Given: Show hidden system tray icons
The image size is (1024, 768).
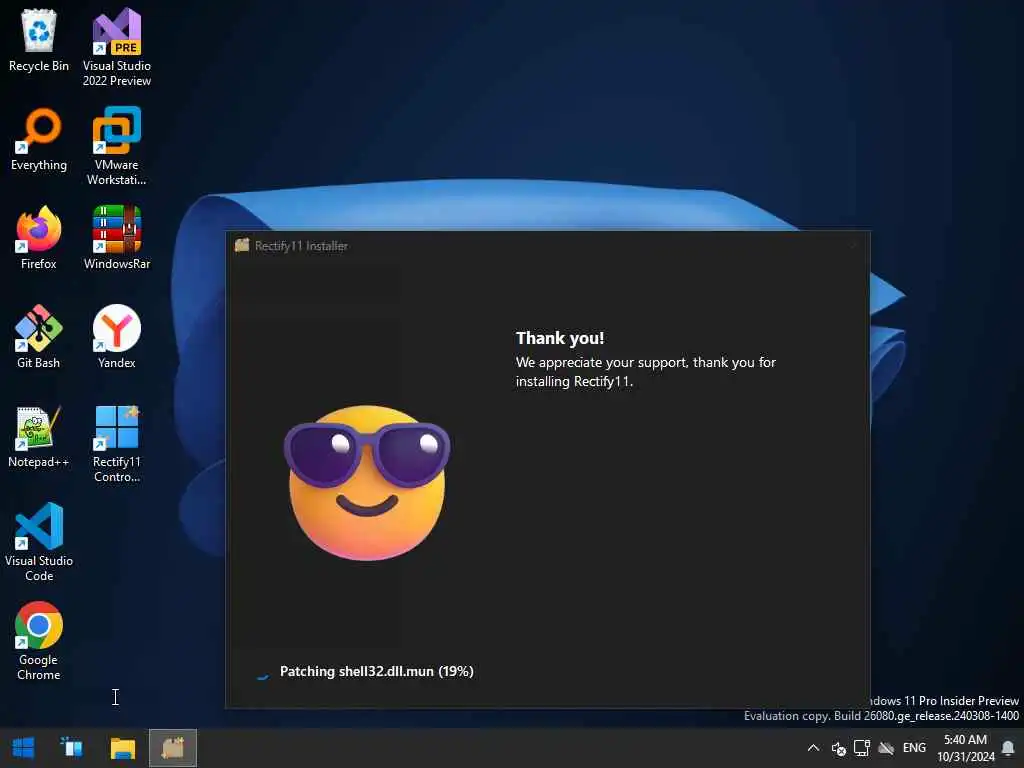Looking at the screenshot, I should point(813,748).
